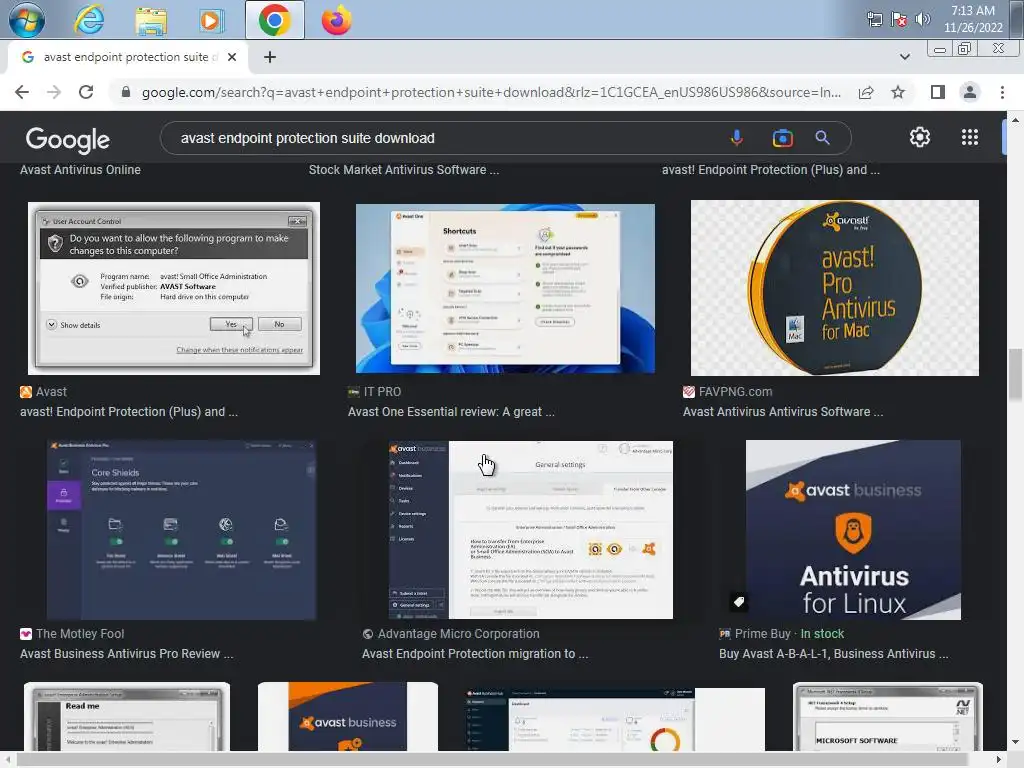
Task: Open 'Avast One Essential review' link
Action: click(451, 411)
